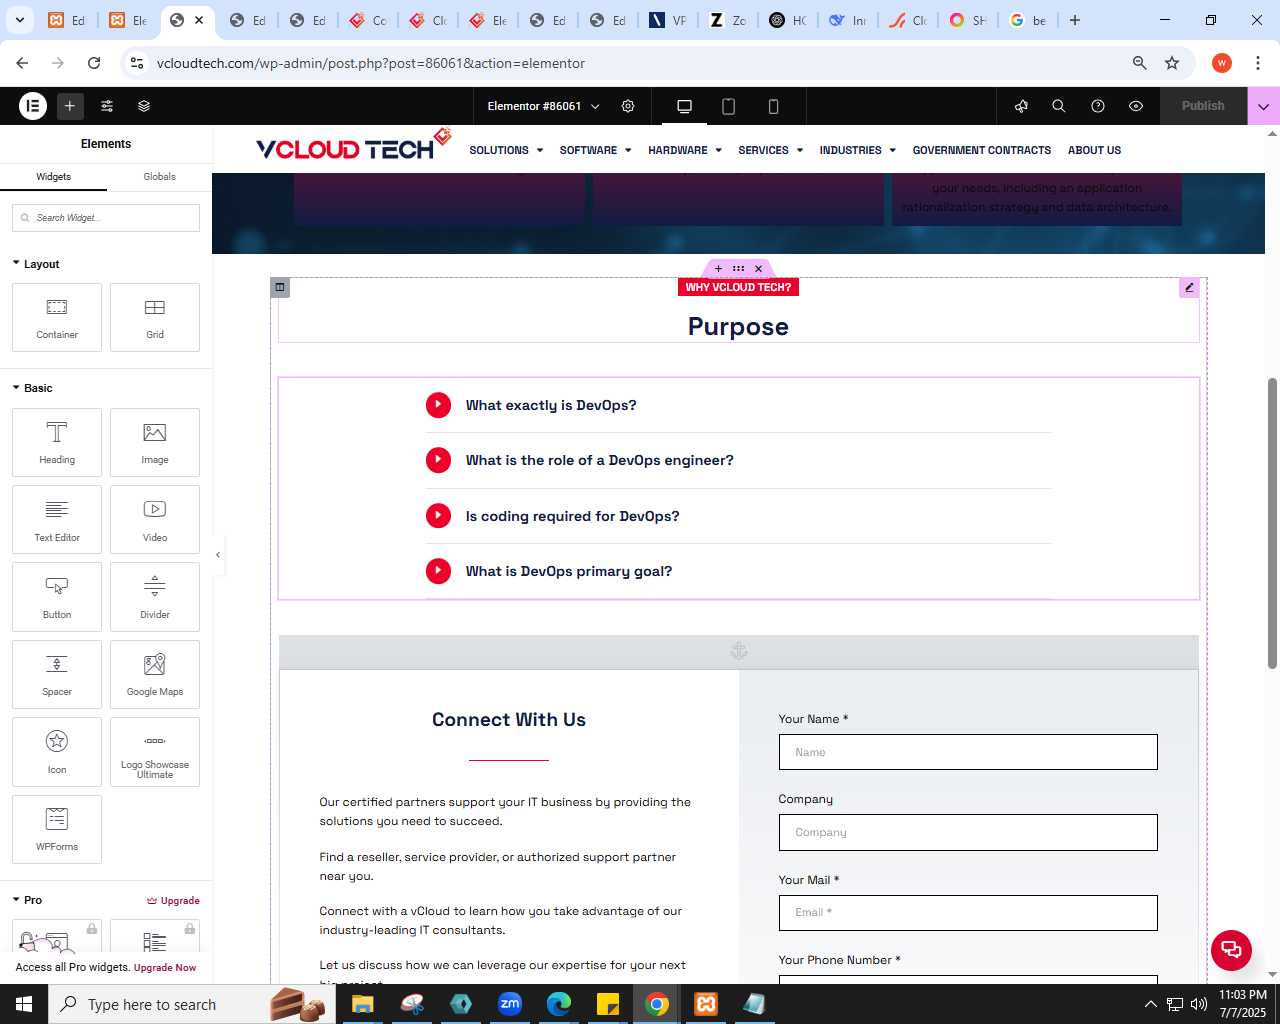The width and height of the screenshot is (1280, 1024).
Task: Click the pencil edit widget icon
Action: pyautogui.click(x=1189, y=288)
